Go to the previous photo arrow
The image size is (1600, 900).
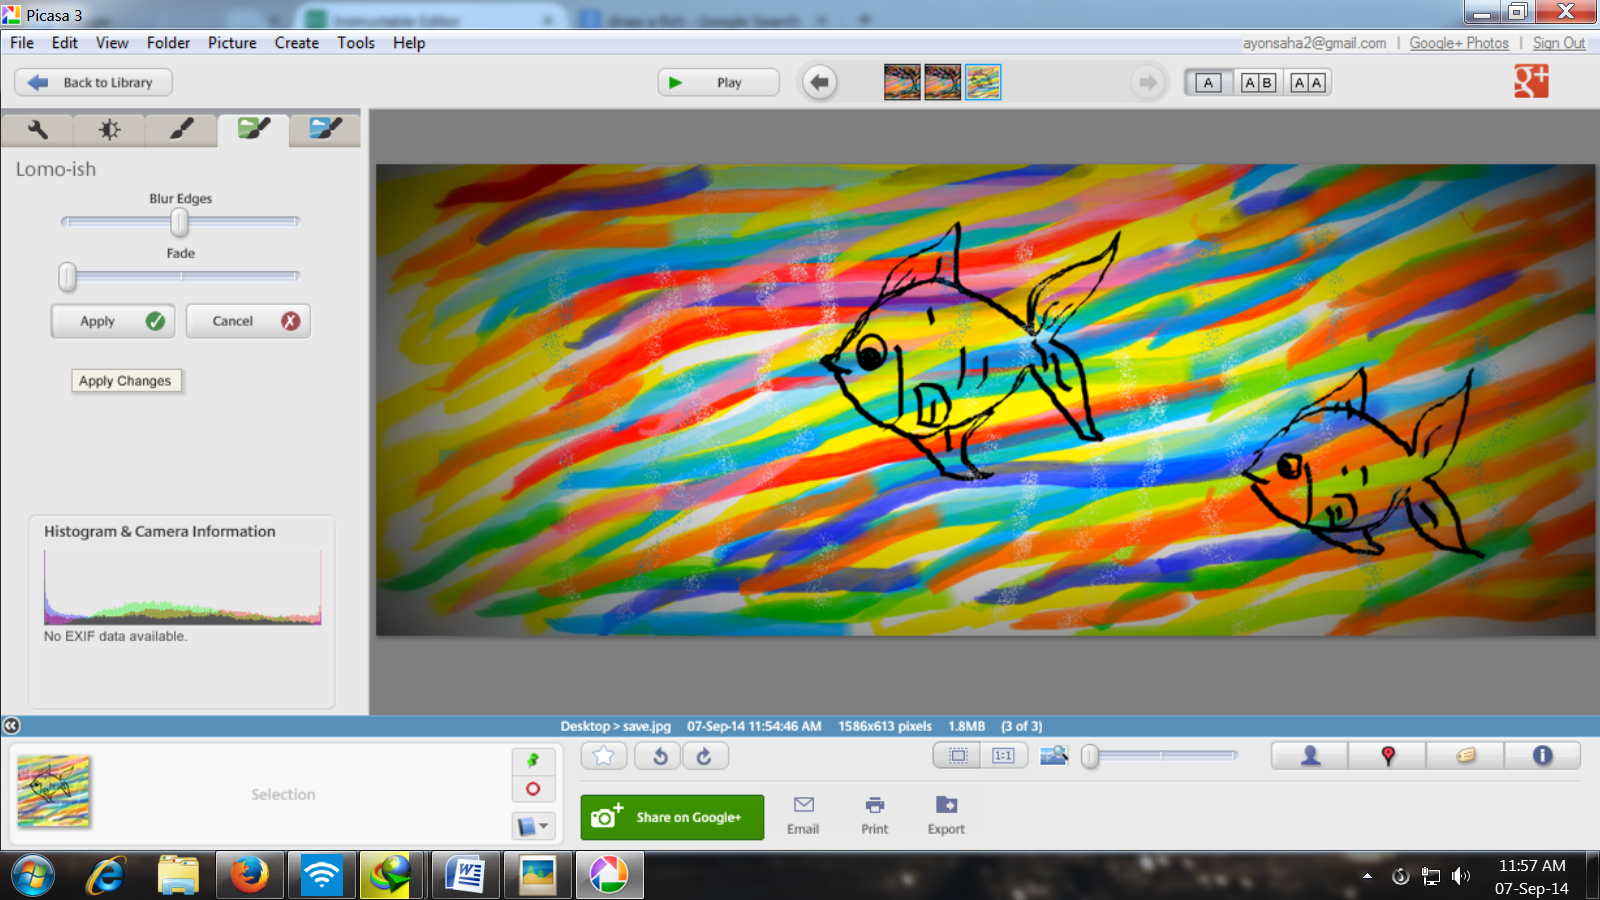[x=820, y=82]
